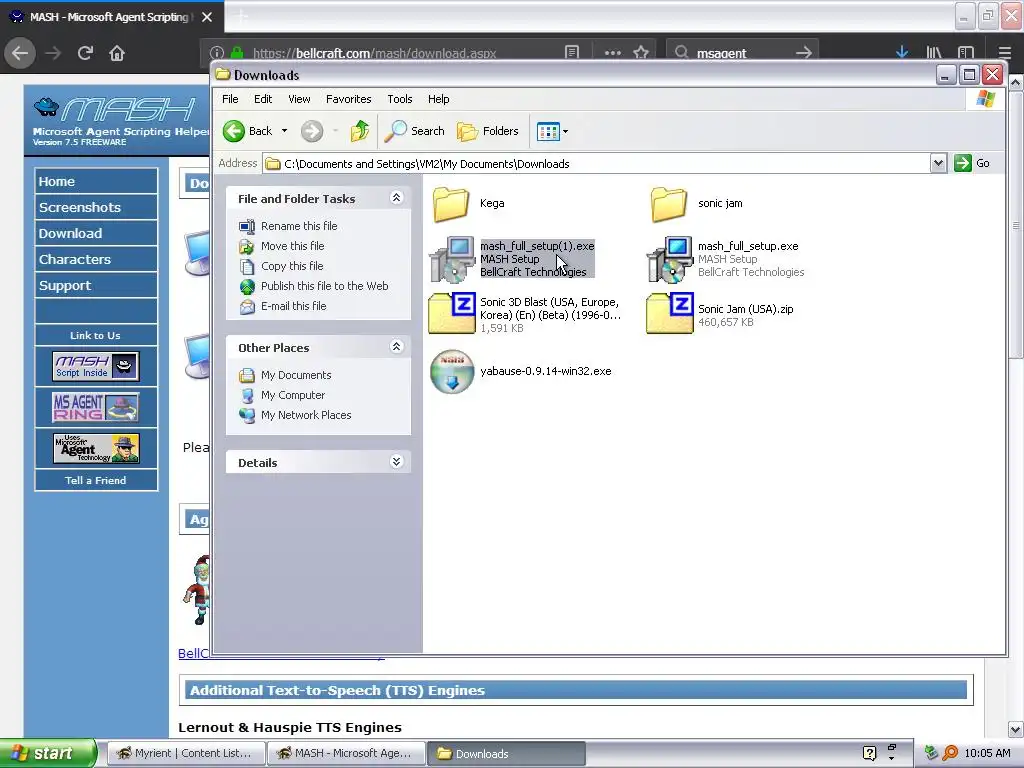Select yabause-0.9.14-win32.exe installer icon
This screenshot has width=1024, height=768.
[x=452, y=371]
